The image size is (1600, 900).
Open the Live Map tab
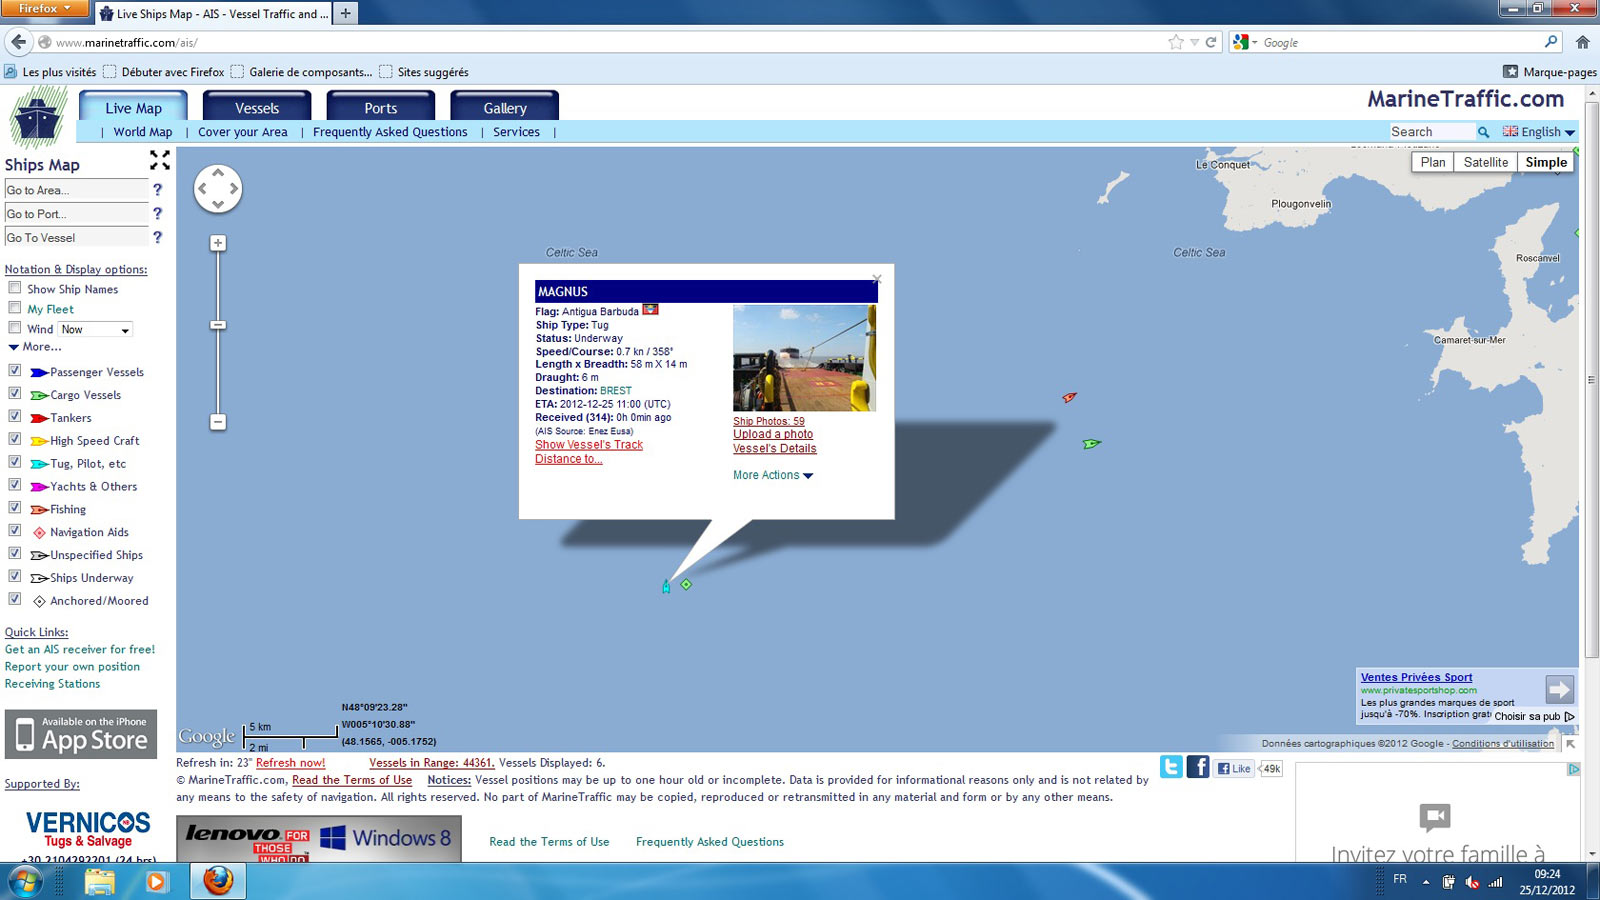pos(133,108)
